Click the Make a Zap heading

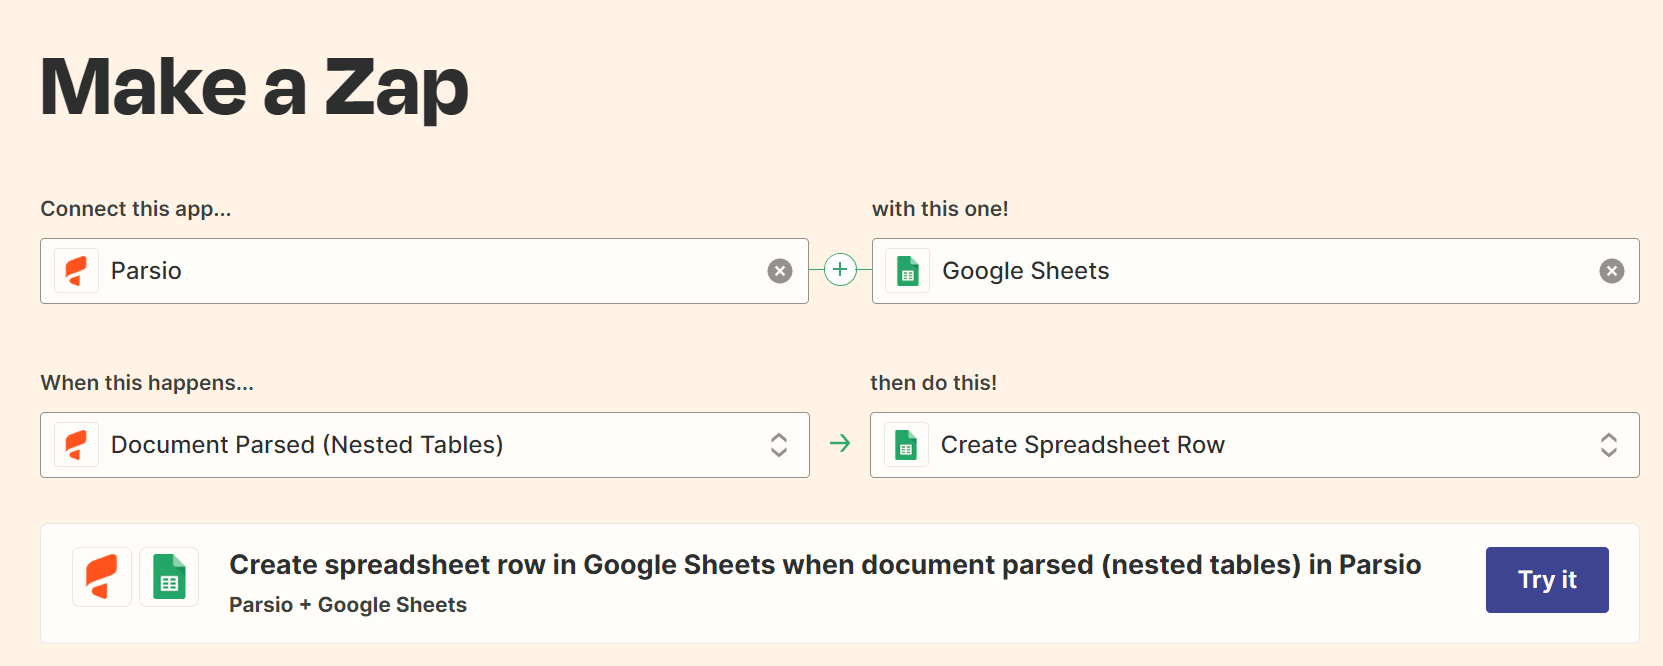[254, 88]
